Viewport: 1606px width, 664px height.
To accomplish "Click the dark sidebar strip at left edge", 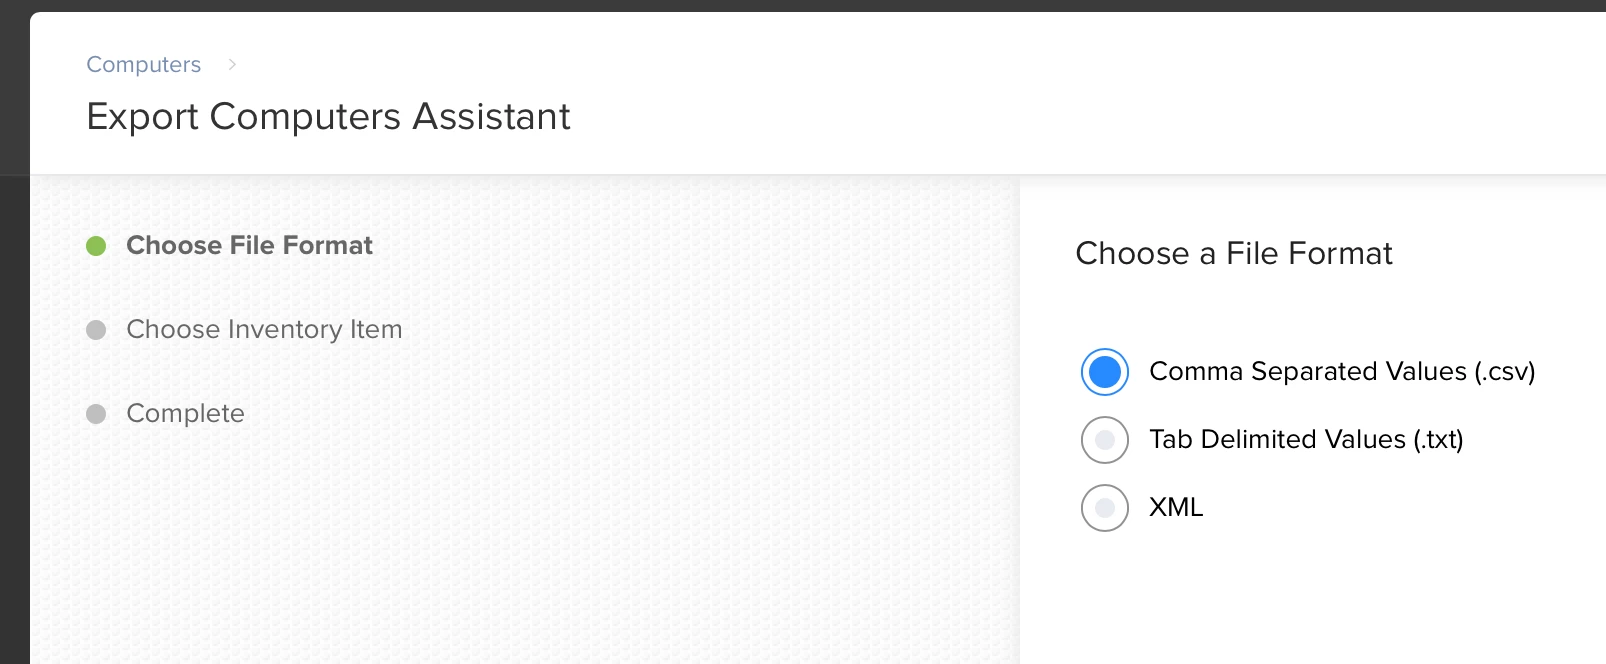I will [14, 400].
